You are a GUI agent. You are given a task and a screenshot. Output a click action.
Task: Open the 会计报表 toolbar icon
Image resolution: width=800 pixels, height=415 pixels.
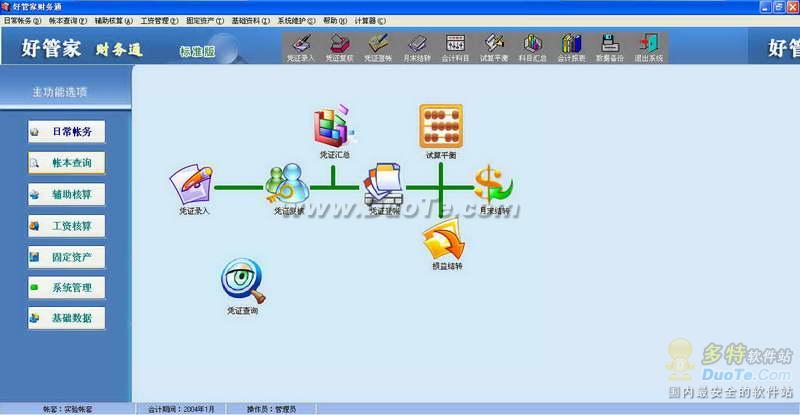coord(571,48)
